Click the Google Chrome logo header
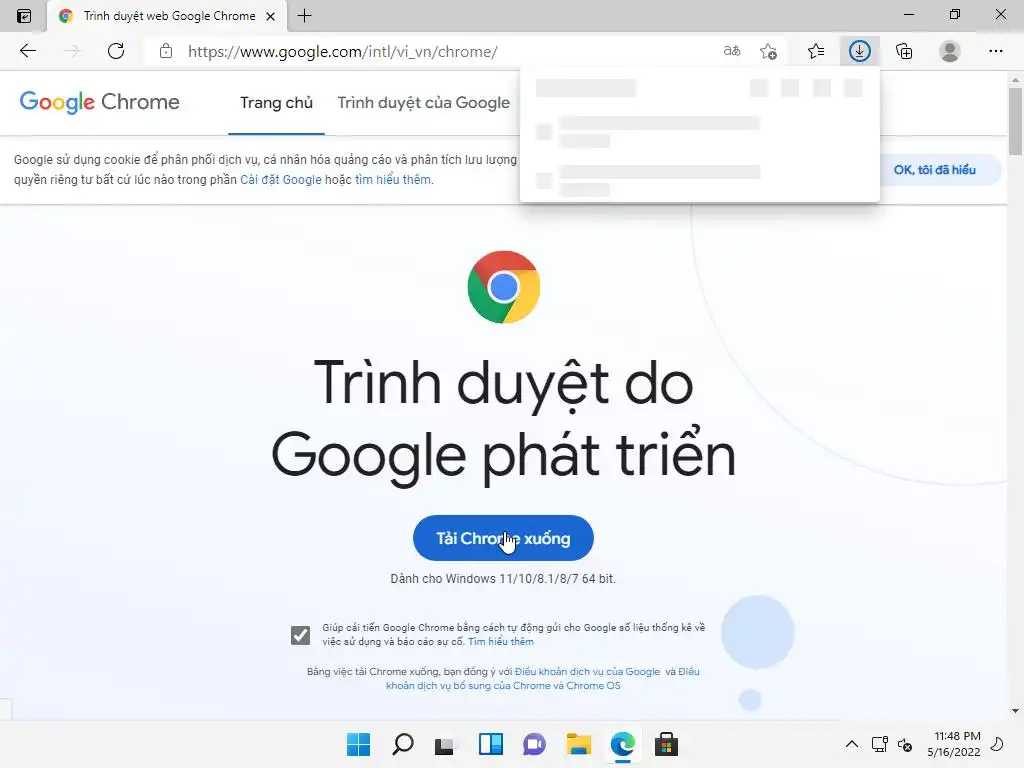 point(99,102)
